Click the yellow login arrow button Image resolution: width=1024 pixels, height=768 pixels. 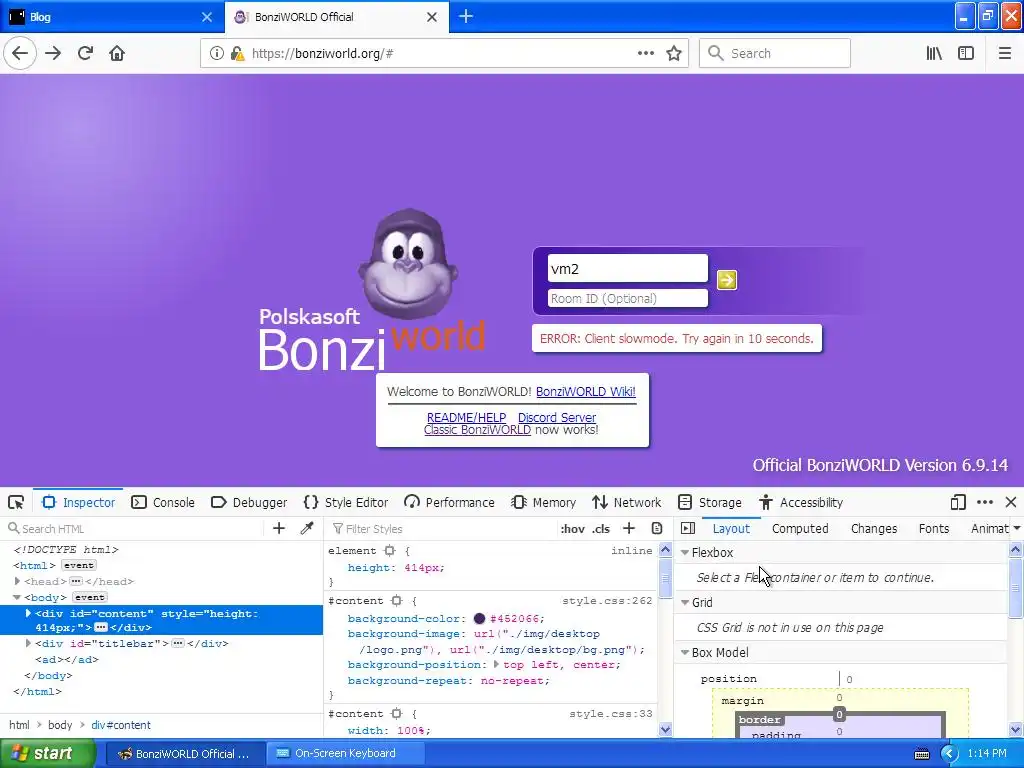pos(727,280)
